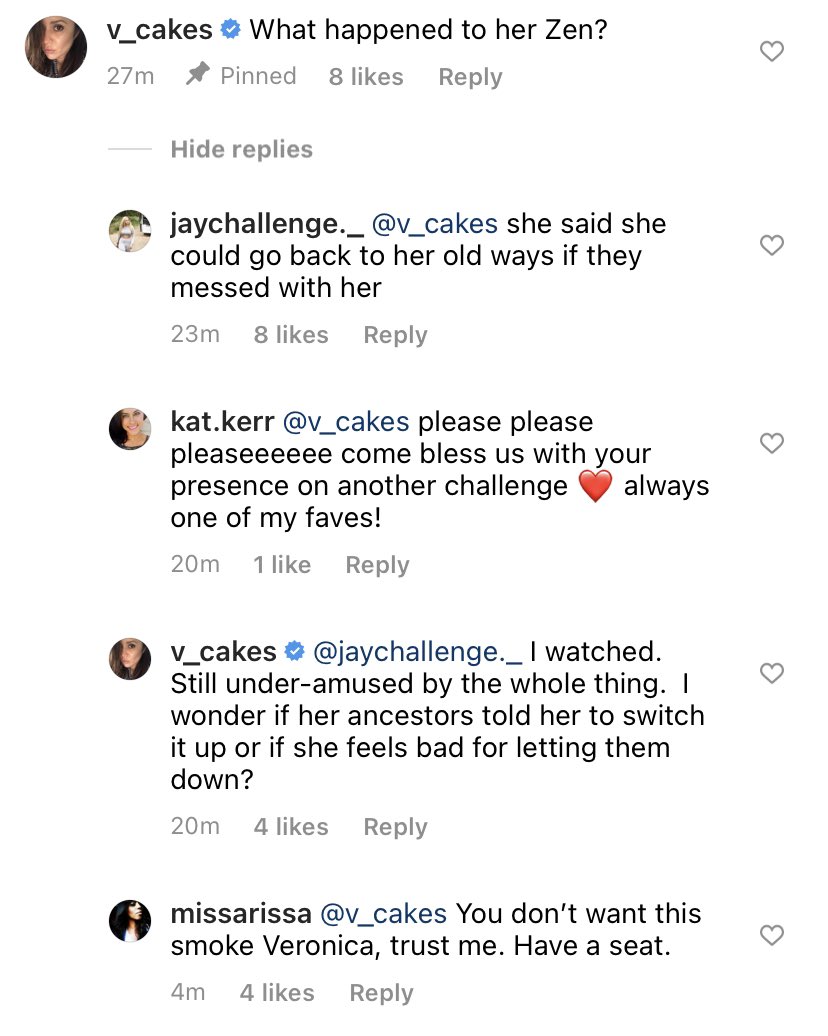Like v_cakes' reply about ancestors

(771, 673)
